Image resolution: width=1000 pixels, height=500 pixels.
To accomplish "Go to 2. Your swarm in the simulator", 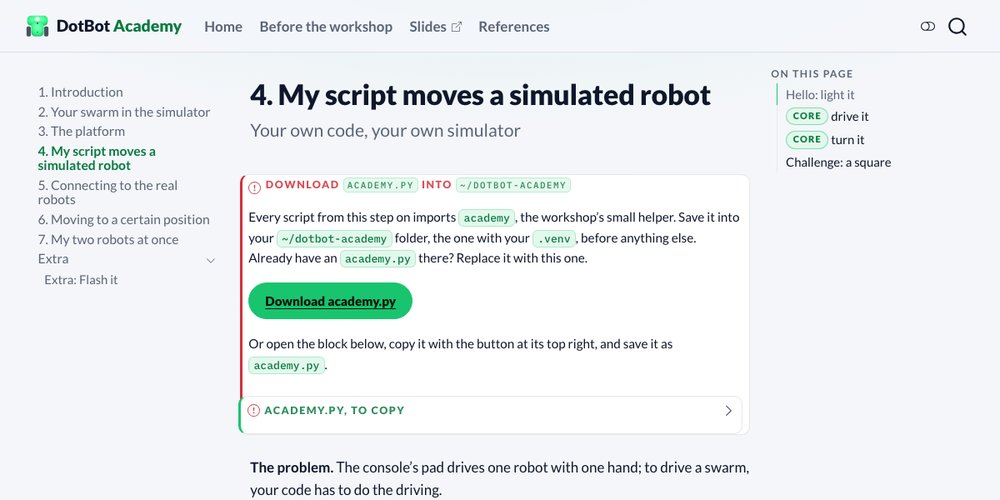I will point(124,112).
